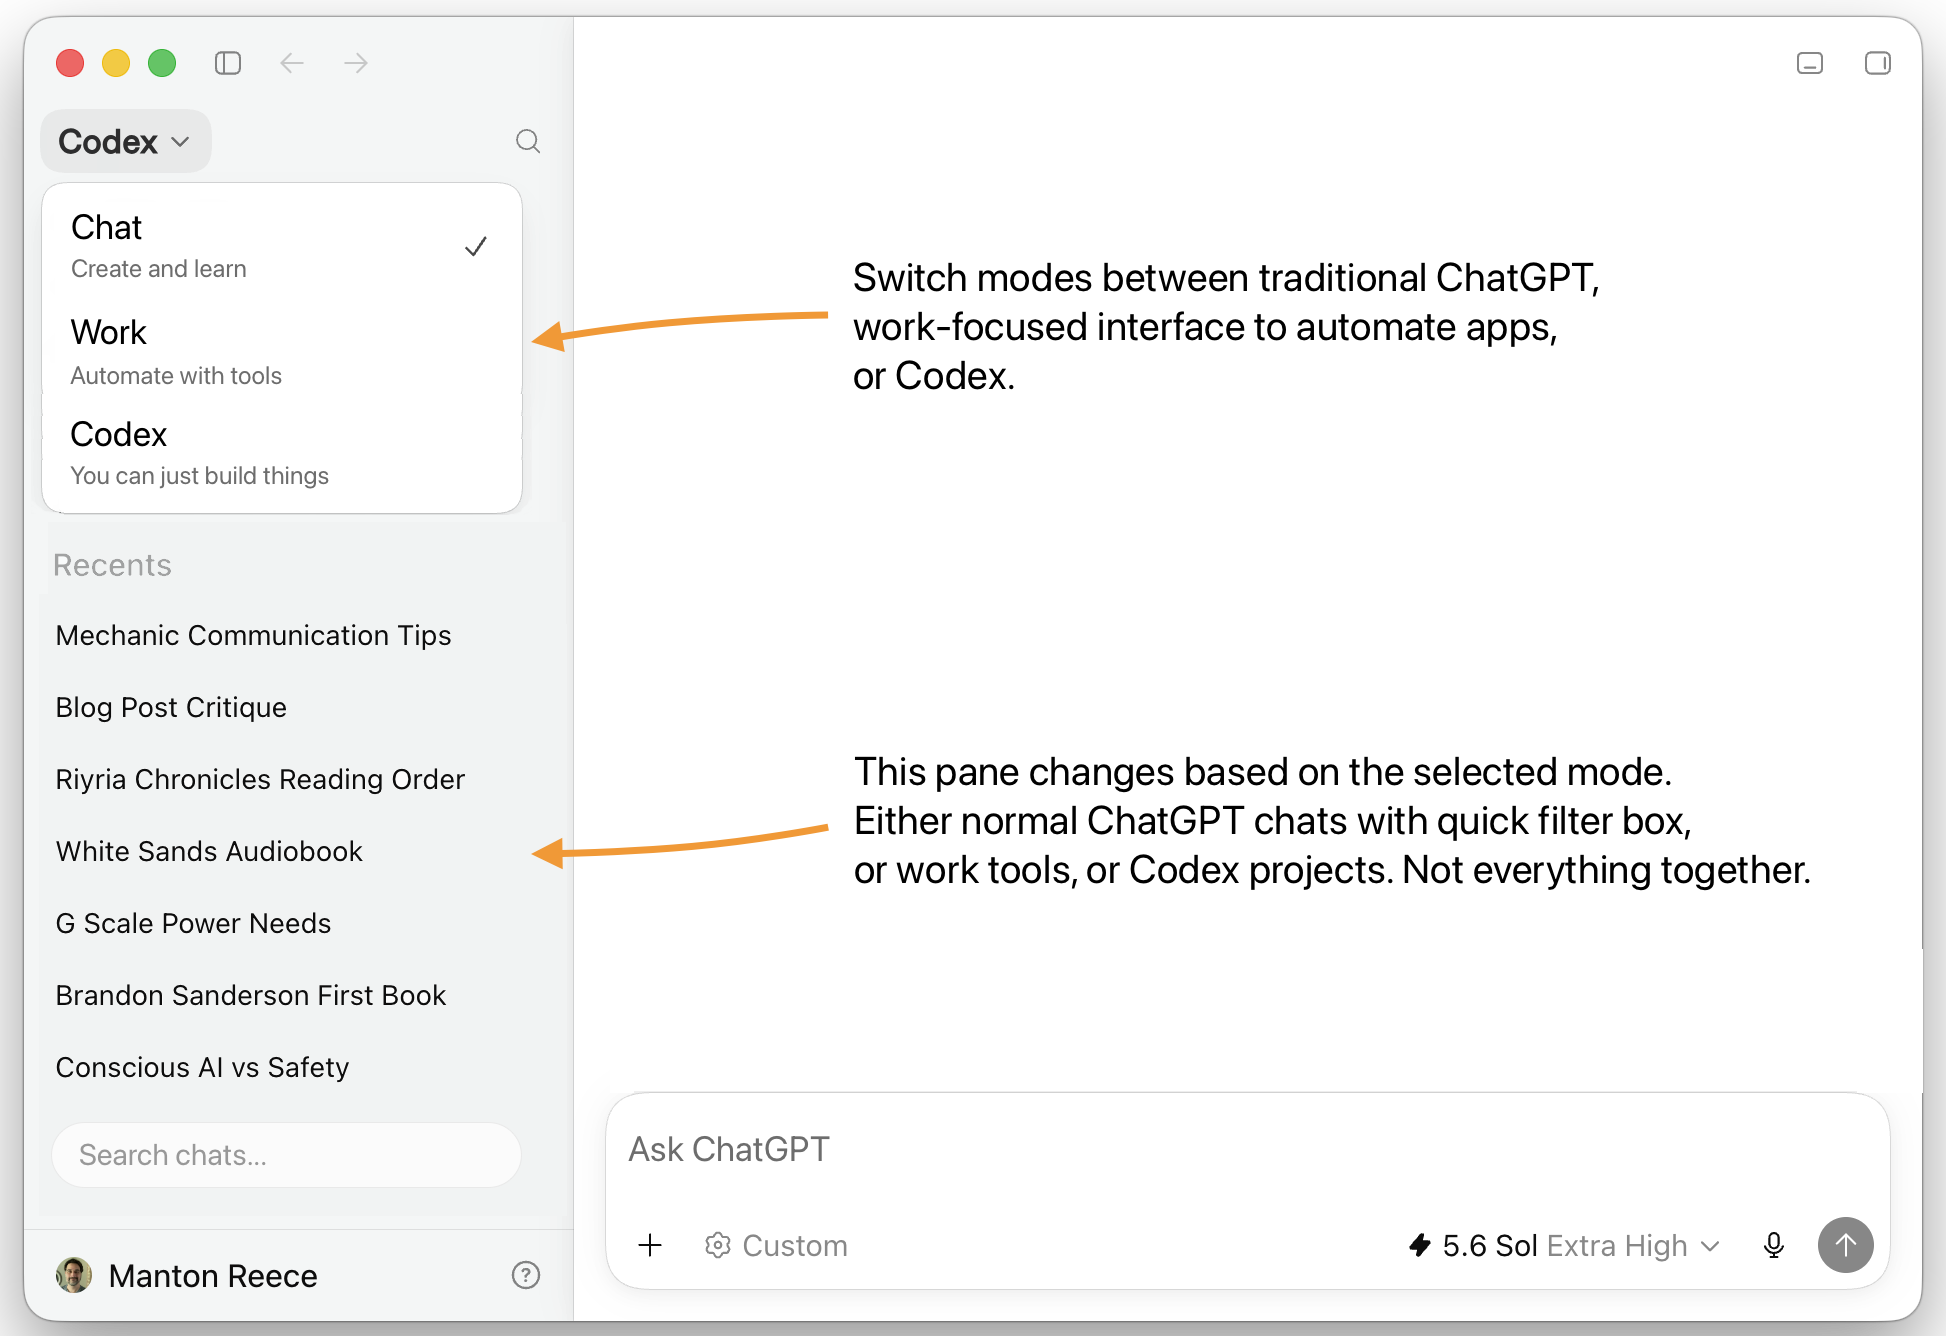Click the Manton Reece account name
Screen dimensions: 1946x1336
213,1276
